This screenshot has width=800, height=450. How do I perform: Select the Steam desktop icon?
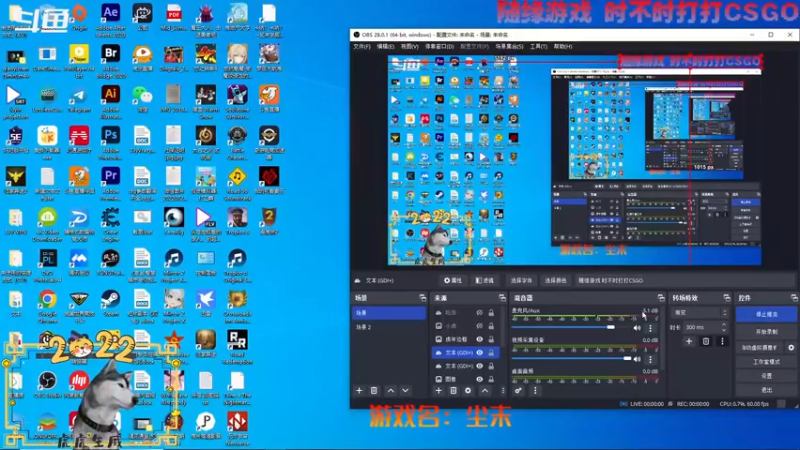pyautogui.click(x=111, y=304)
